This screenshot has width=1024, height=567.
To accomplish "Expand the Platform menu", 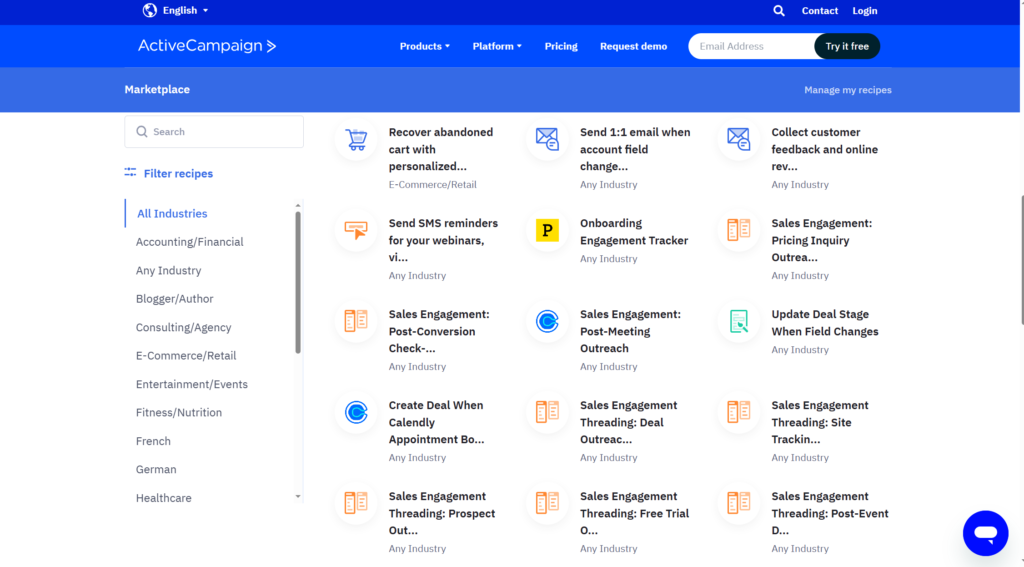I will click(497, 46).
